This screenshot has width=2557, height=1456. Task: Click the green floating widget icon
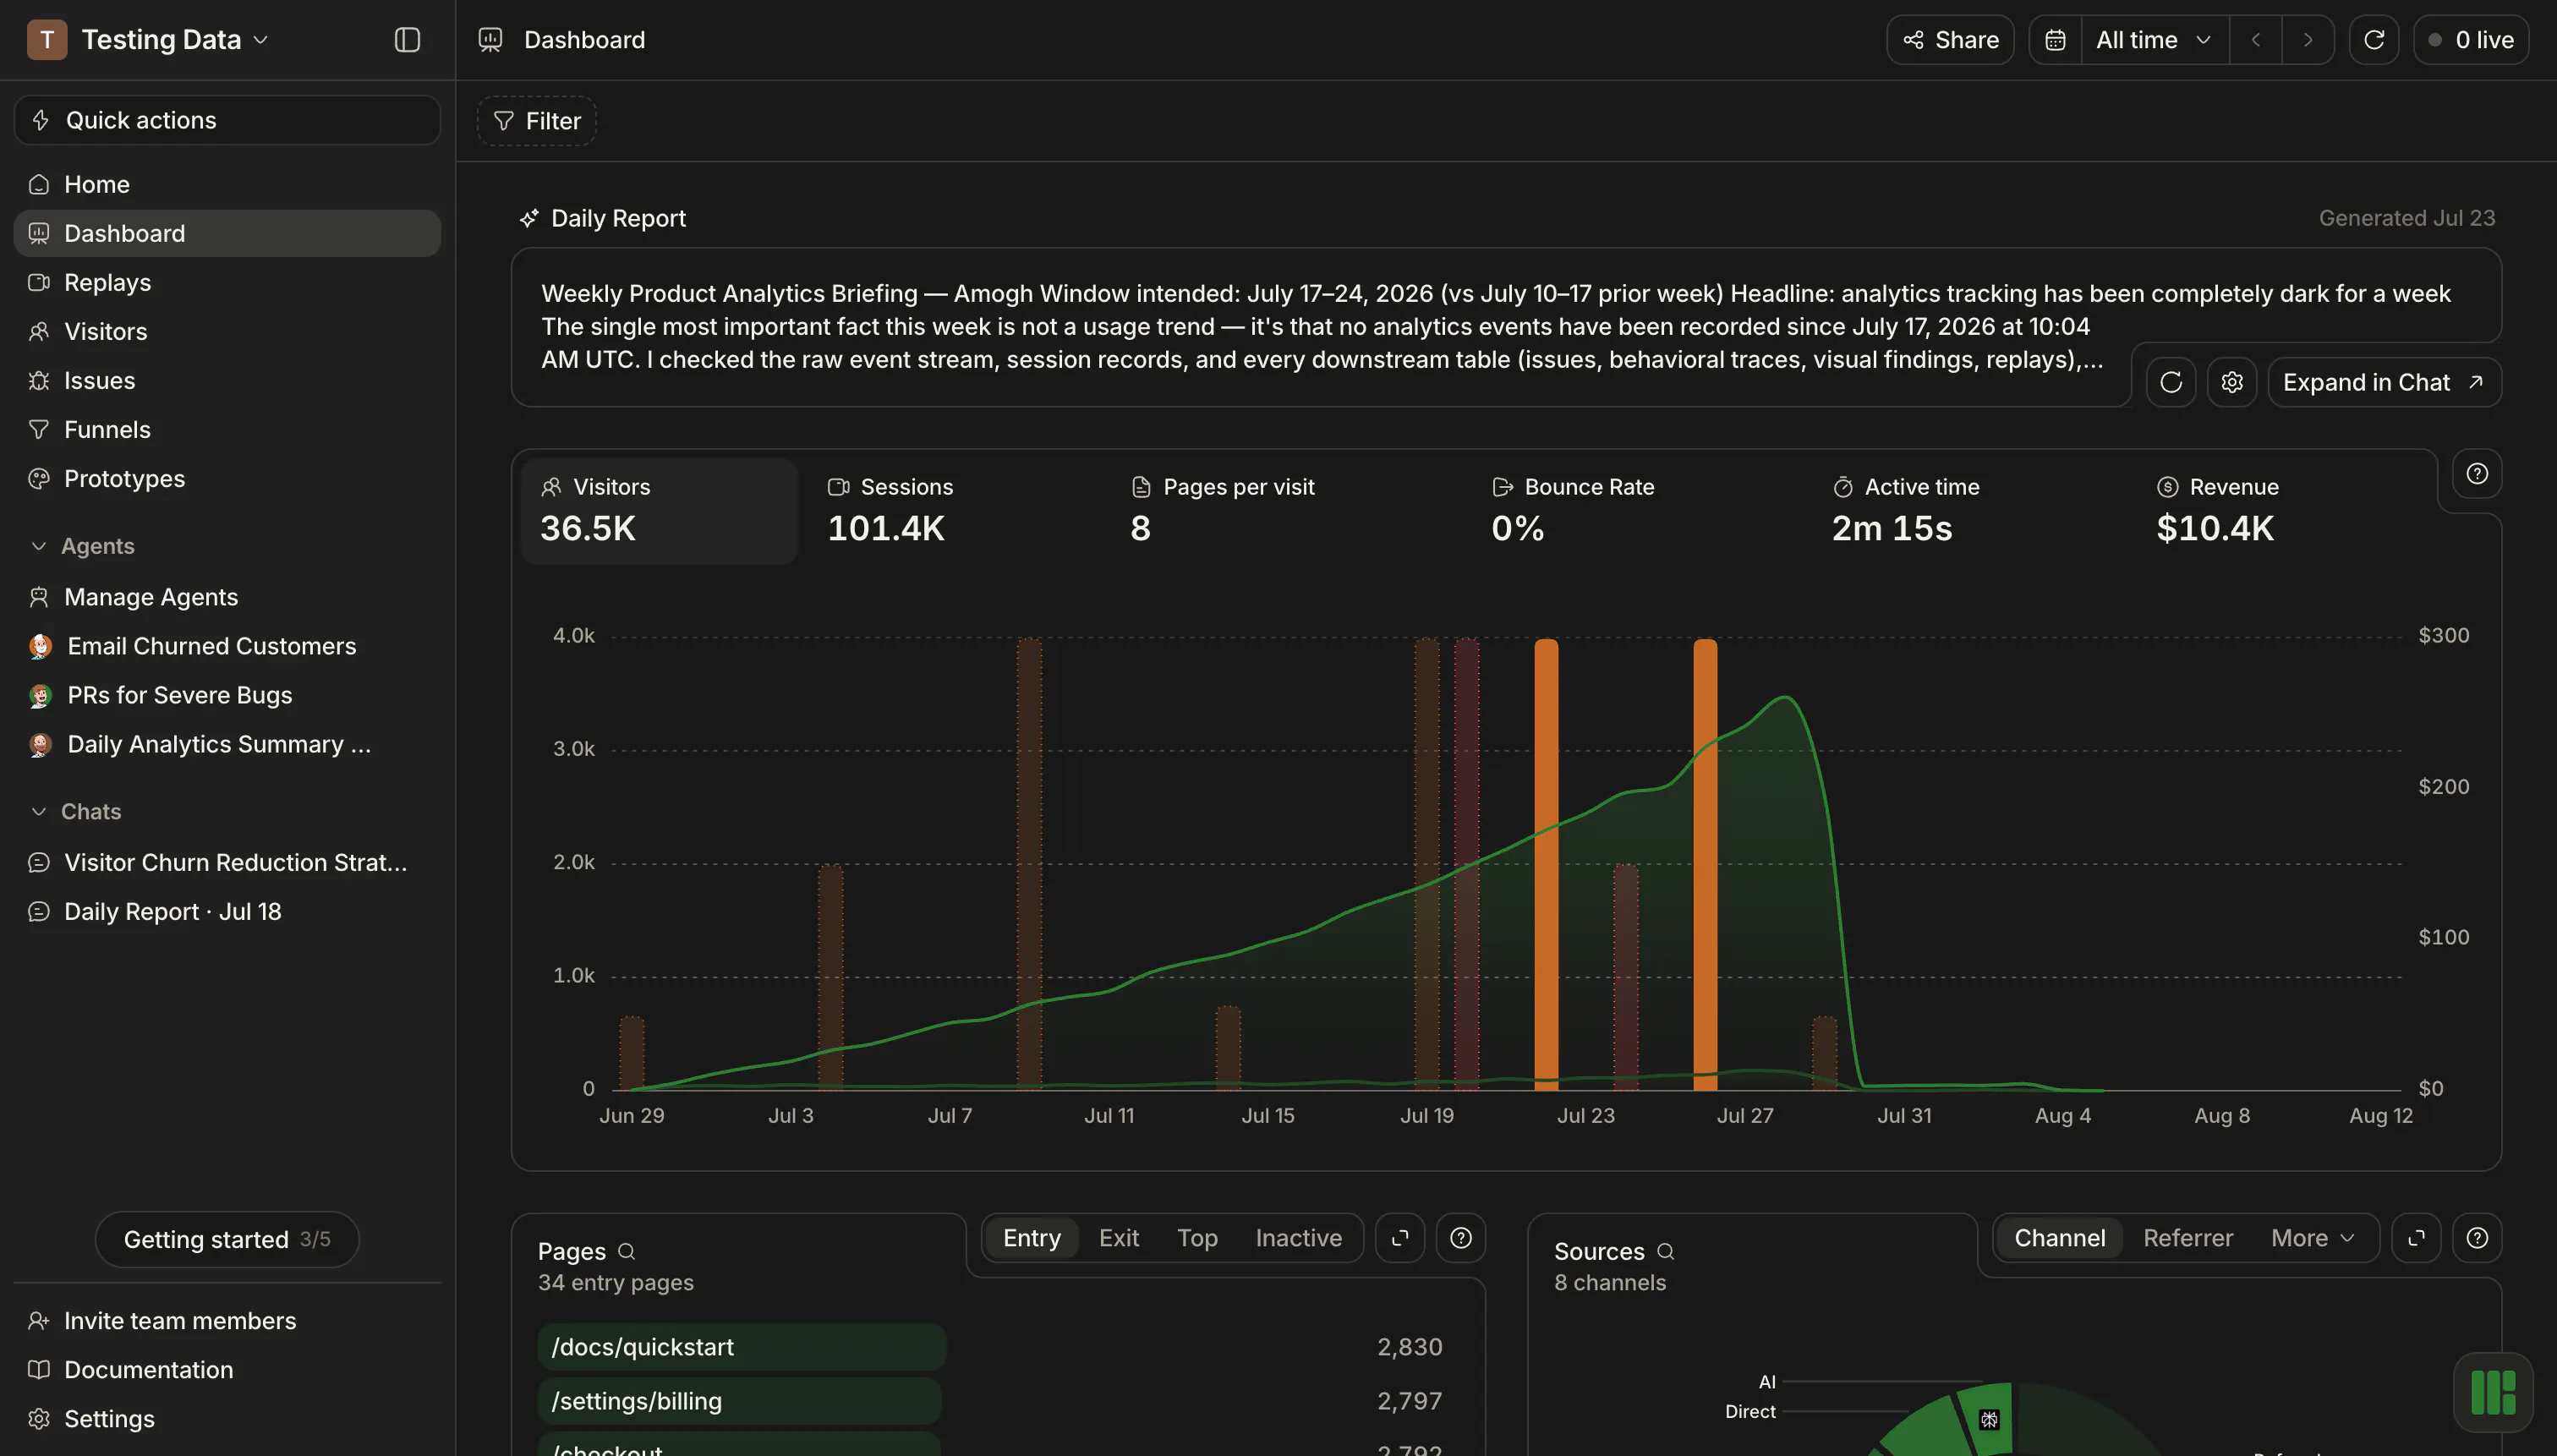click(2493, 1392)
